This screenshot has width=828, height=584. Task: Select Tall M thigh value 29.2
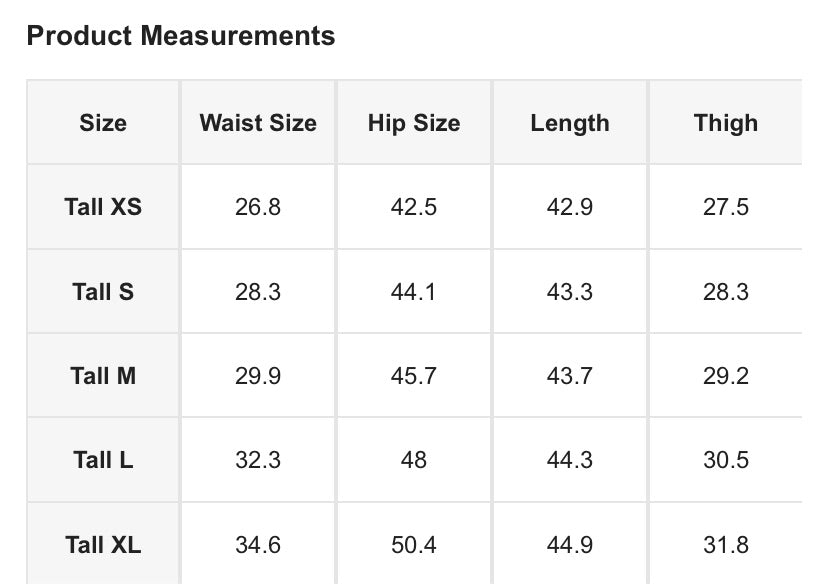[726, 376]
